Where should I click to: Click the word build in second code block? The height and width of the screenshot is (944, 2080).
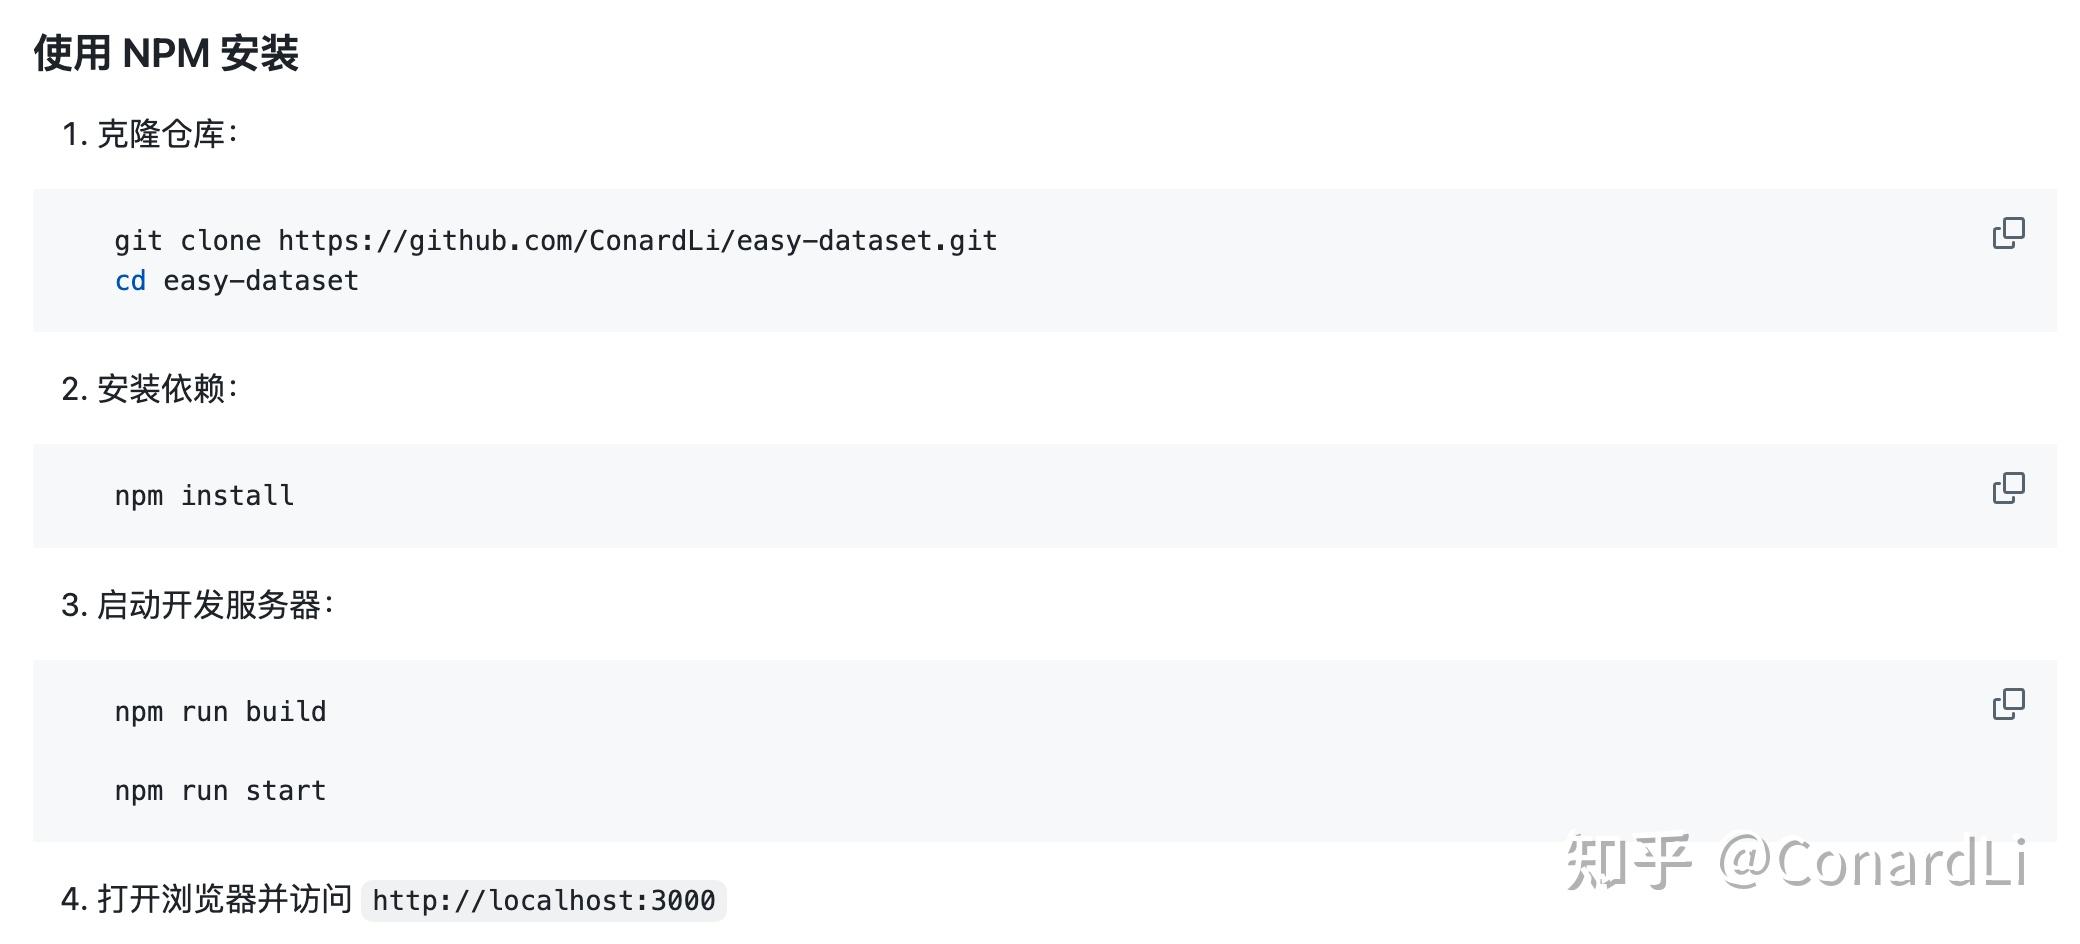click(286, 712)
